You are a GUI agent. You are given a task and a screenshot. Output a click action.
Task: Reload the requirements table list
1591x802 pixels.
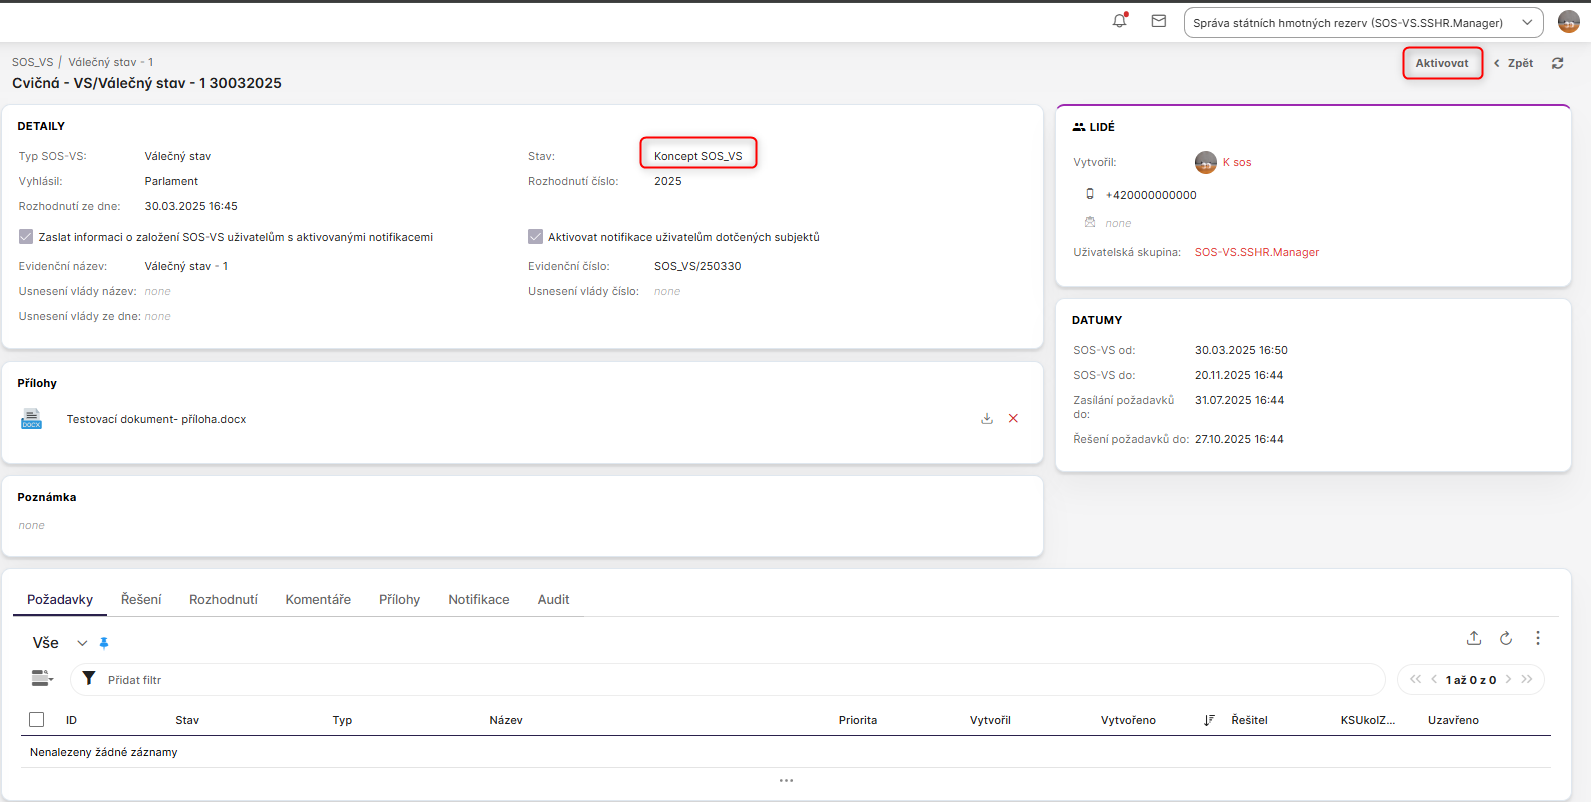[1506, 638]
